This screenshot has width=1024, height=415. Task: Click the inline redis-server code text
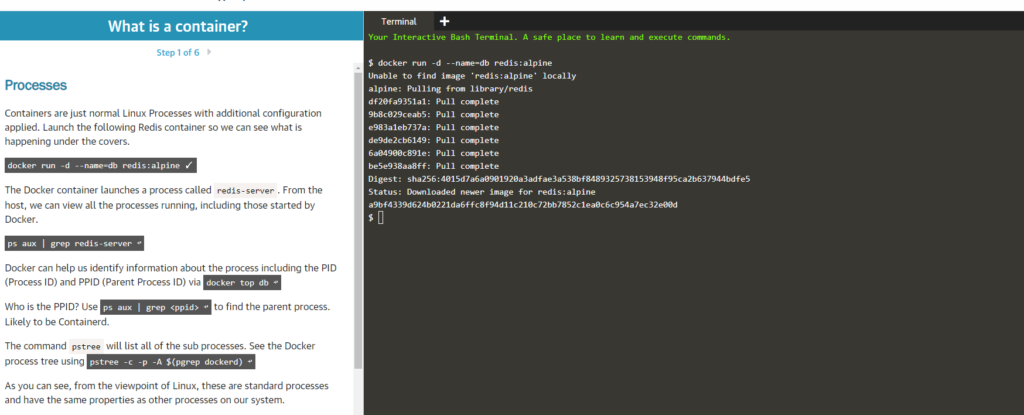tap(246, 191)
